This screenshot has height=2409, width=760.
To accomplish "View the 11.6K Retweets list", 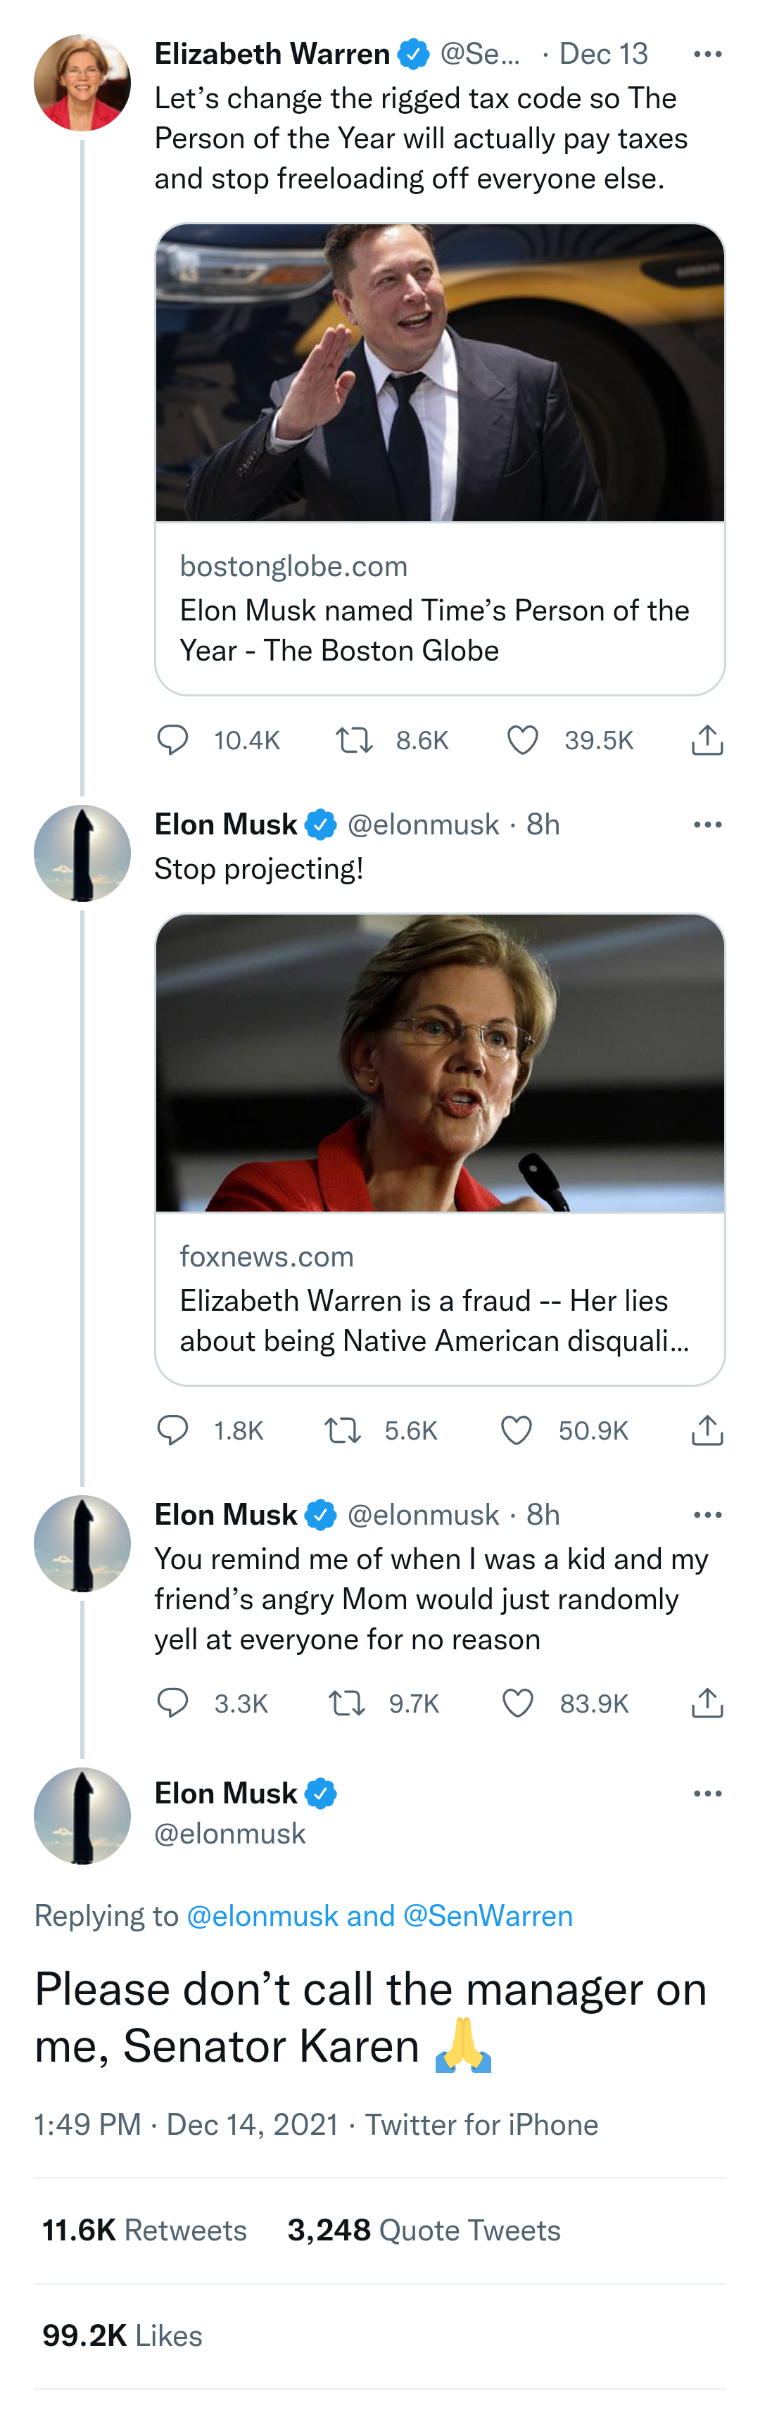I will [144, 2230].
